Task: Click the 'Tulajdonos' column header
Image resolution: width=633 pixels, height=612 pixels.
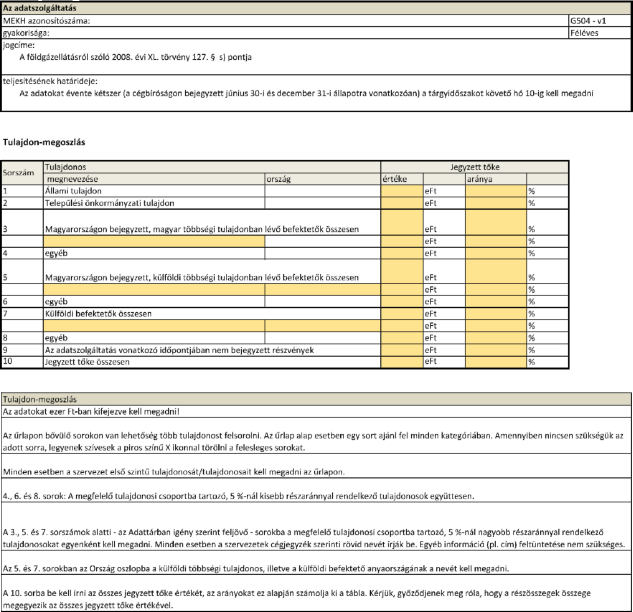Action: point(212,167)
